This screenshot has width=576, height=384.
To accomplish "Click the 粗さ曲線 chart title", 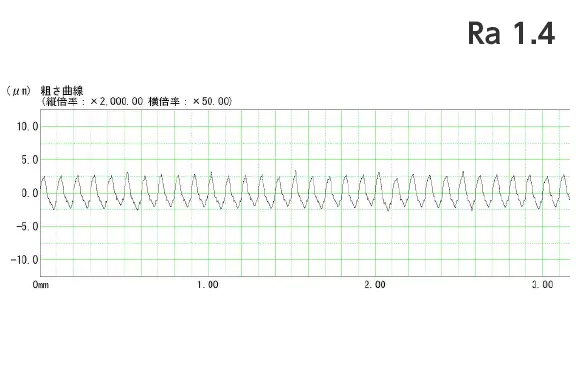I will [62, 90].
